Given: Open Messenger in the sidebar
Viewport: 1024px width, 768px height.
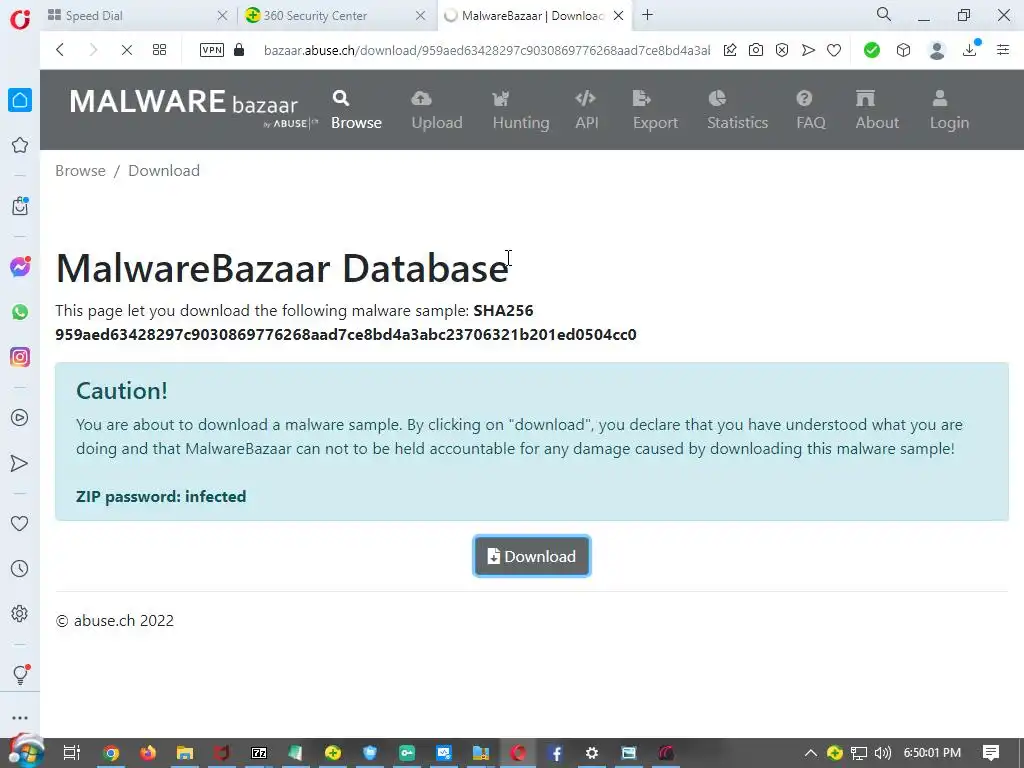Looking at the screenshot, I should tap(20, 266).
